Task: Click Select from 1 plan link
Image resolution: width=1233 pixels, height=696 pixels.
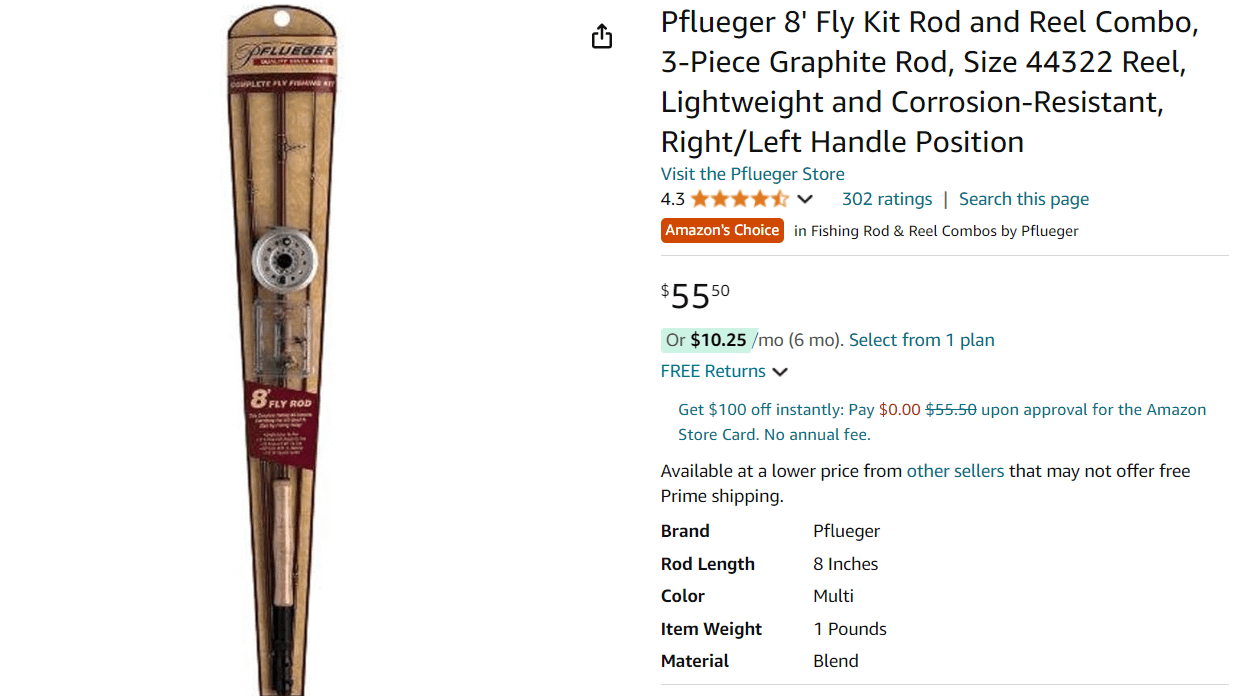Action: (921, 340)
